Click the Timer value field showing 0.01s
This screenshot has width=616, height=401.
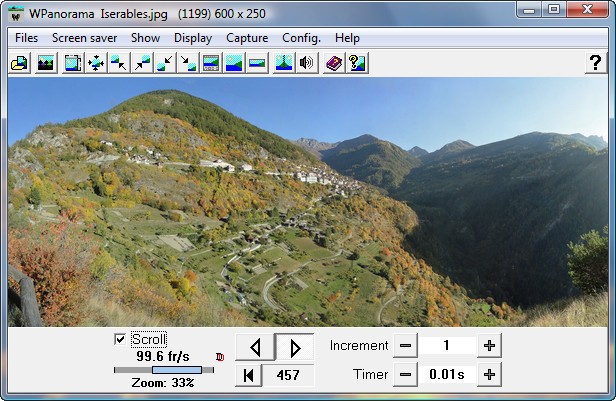point(447,375)
